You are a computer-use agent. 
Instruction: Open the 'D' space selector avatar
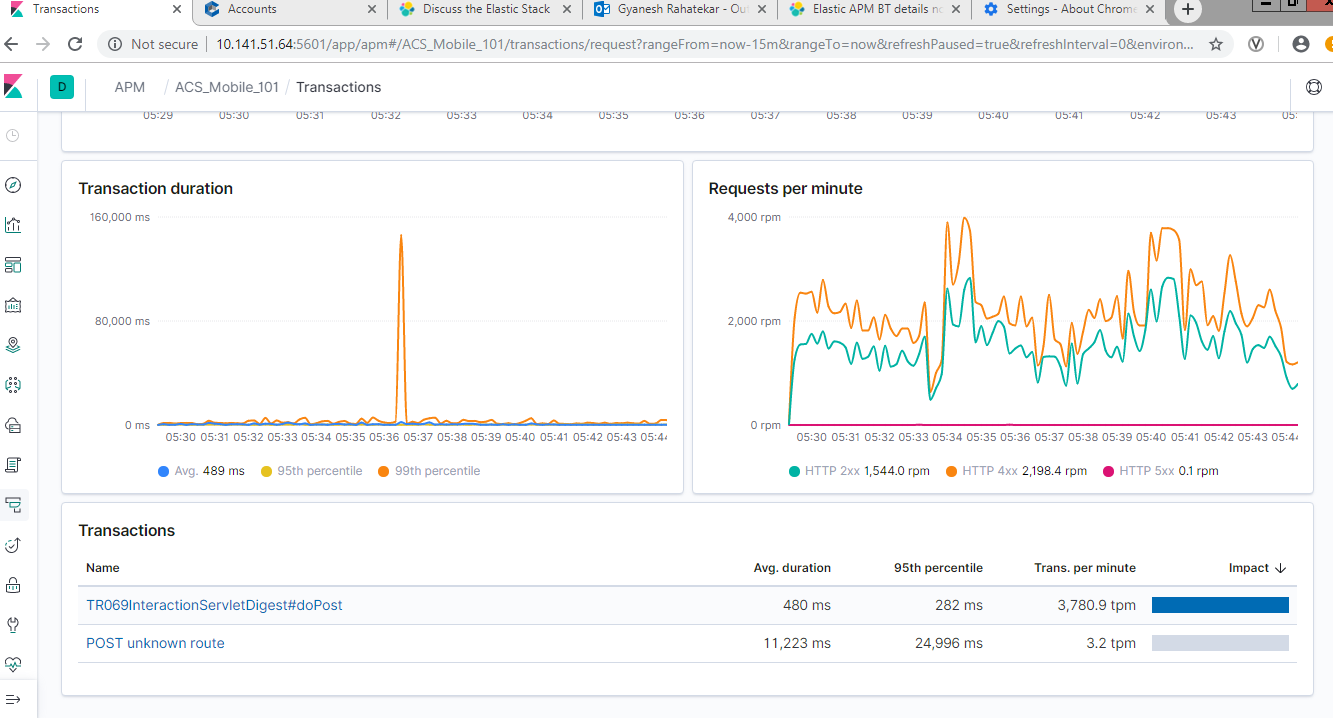[62, 87]
